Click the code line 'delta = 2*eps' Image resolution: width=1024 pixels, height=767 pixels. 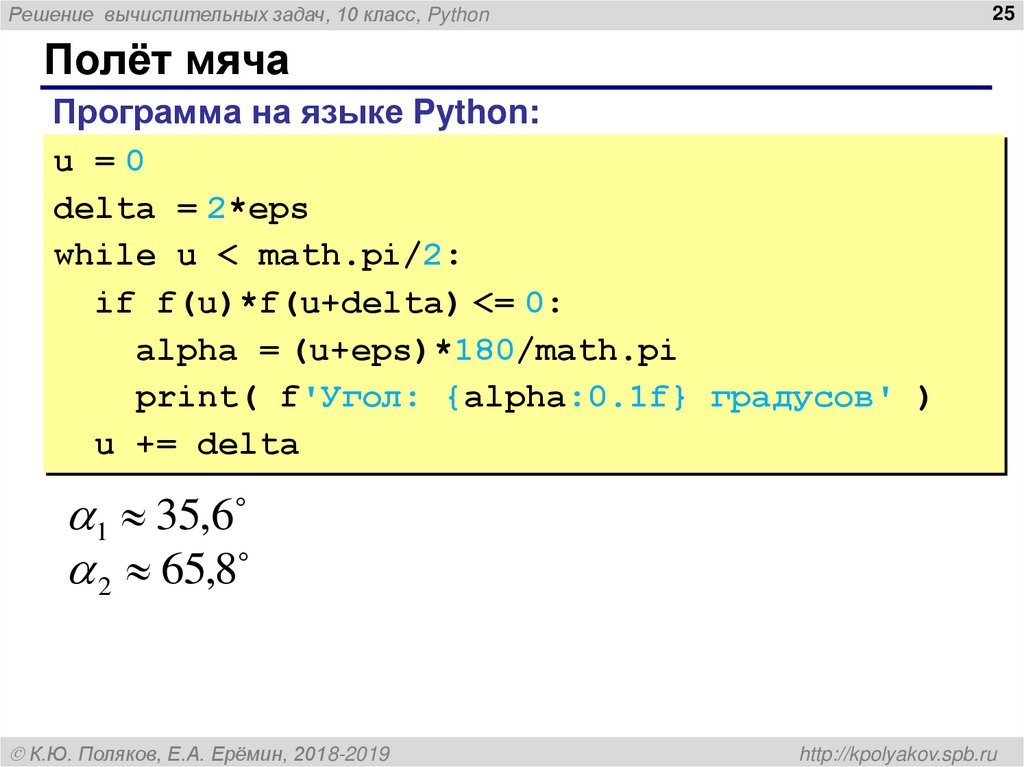pos(180,209)
